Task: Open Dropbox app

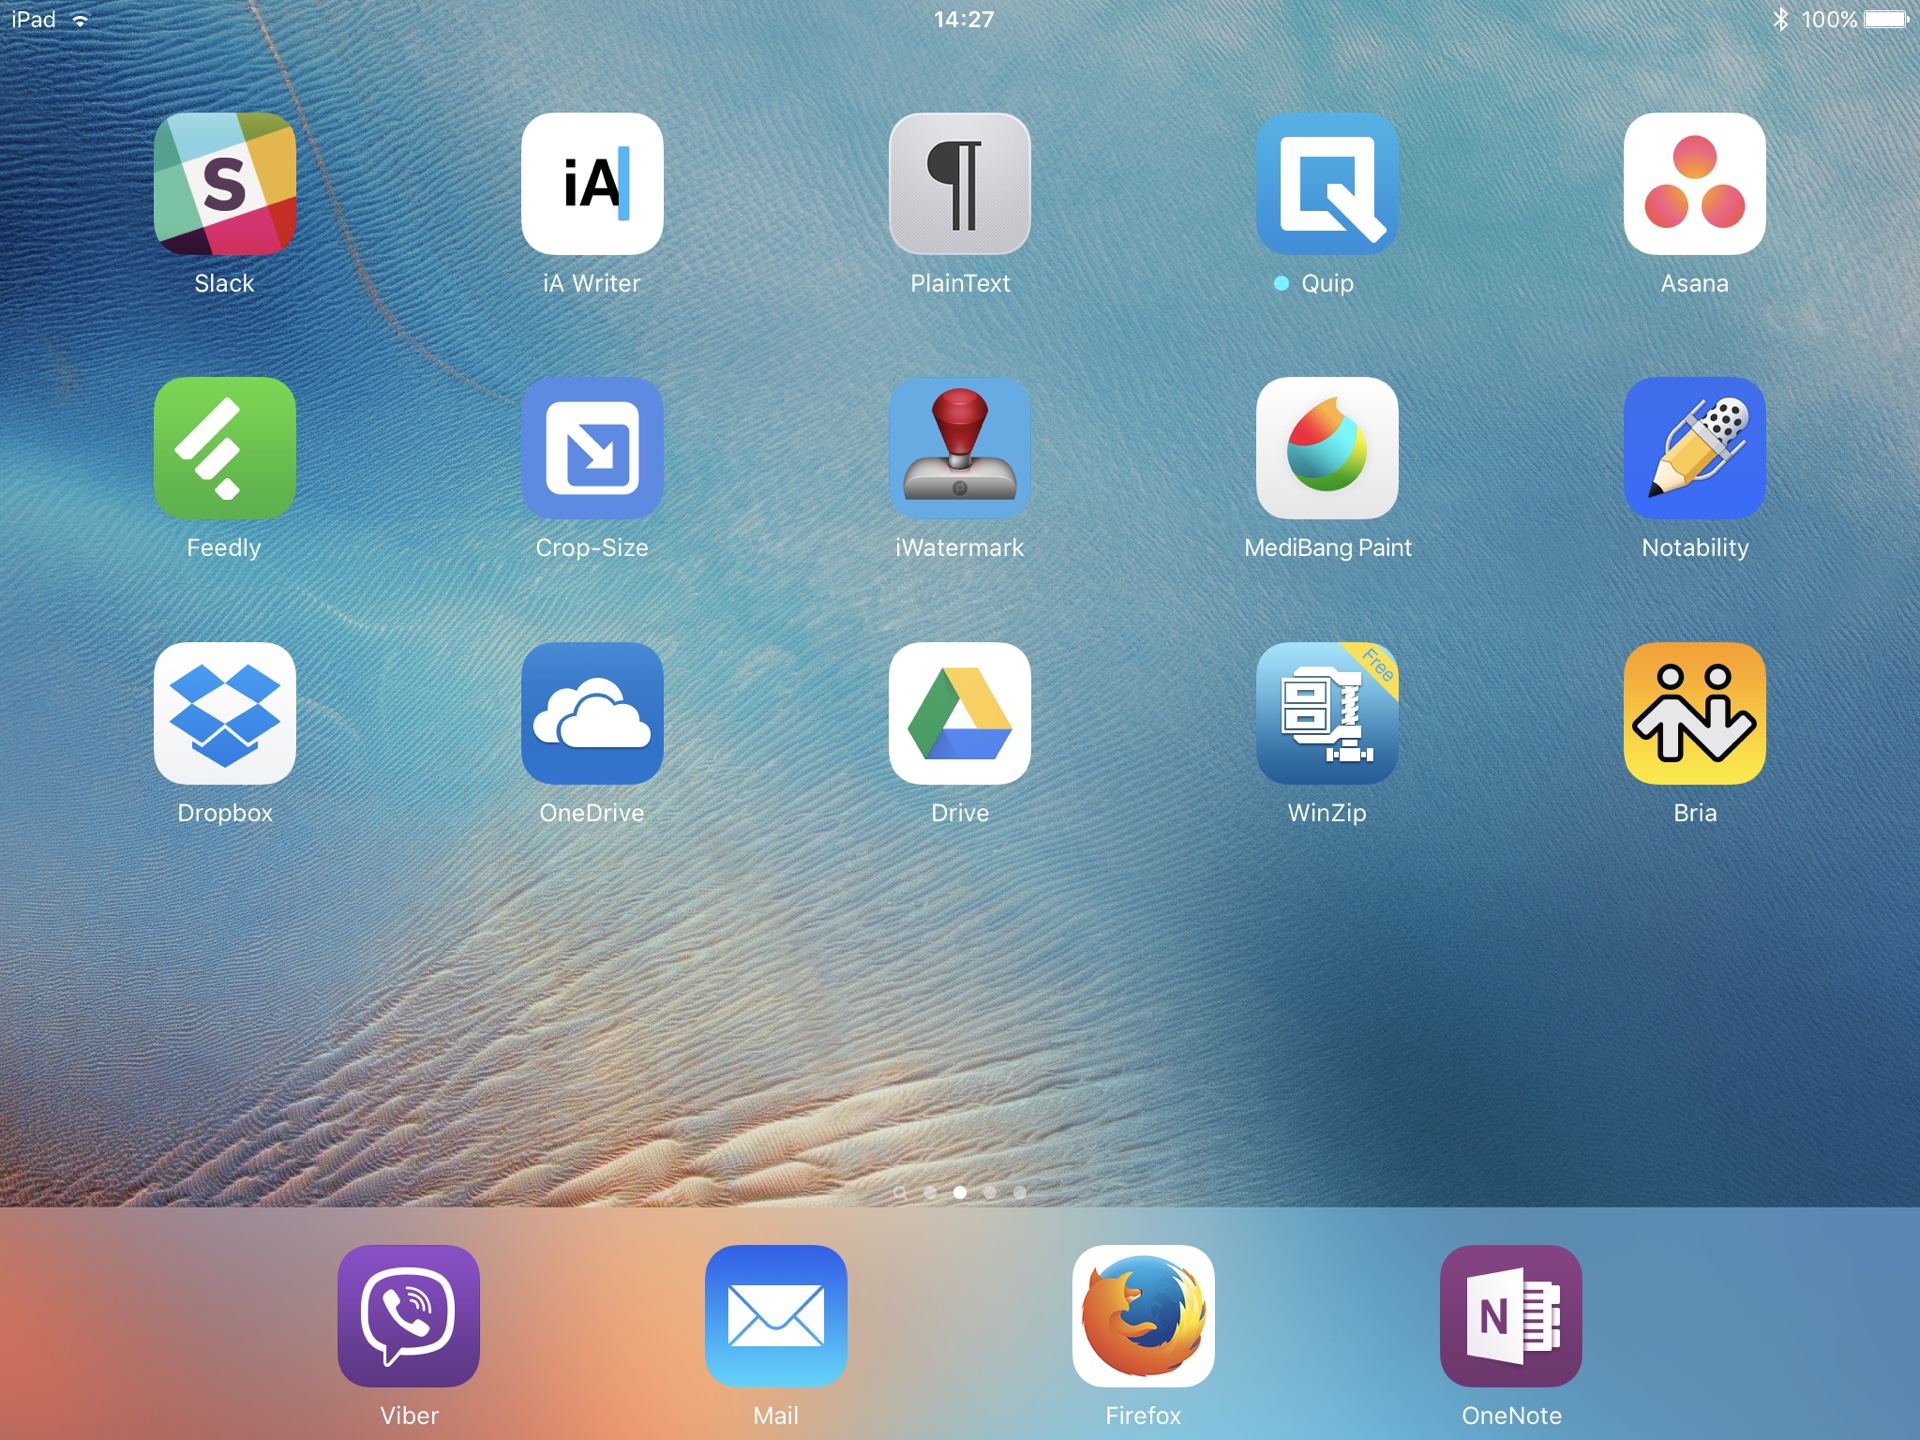Action: (x=224, y=713)
